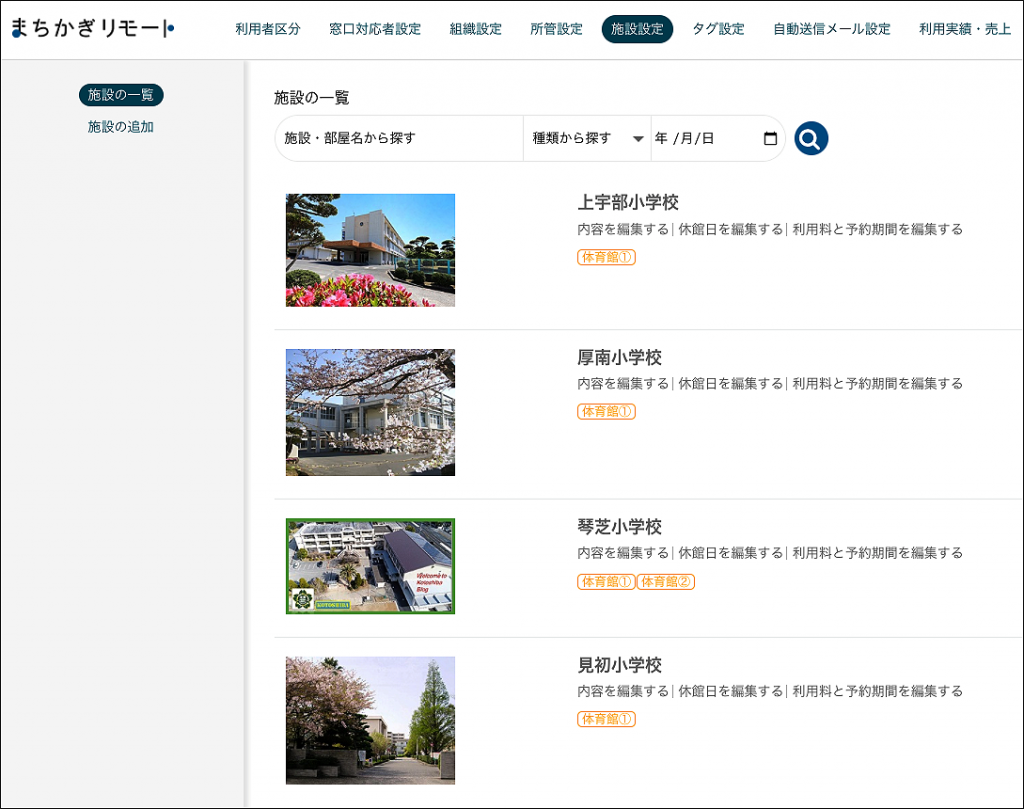
Task: Edit closed days of 見初小学校
Action: 730,691
